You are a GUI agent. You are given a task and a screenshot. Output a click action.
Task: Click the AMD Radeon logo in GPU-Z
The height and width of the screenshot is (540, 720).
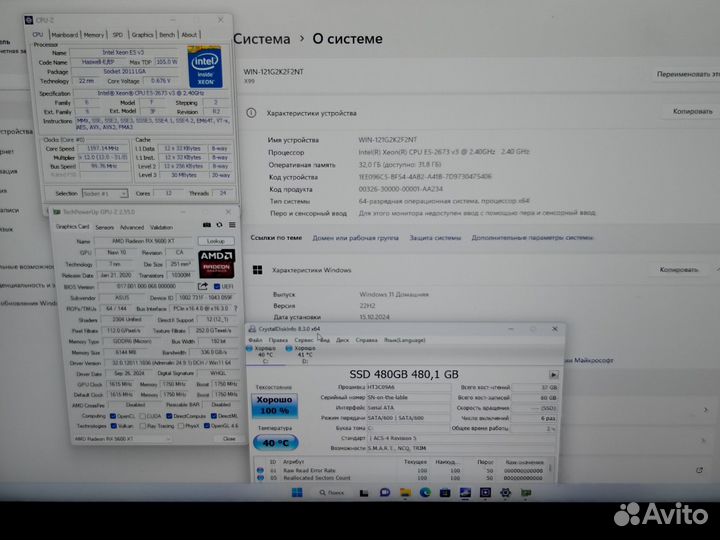pos(216,264)
